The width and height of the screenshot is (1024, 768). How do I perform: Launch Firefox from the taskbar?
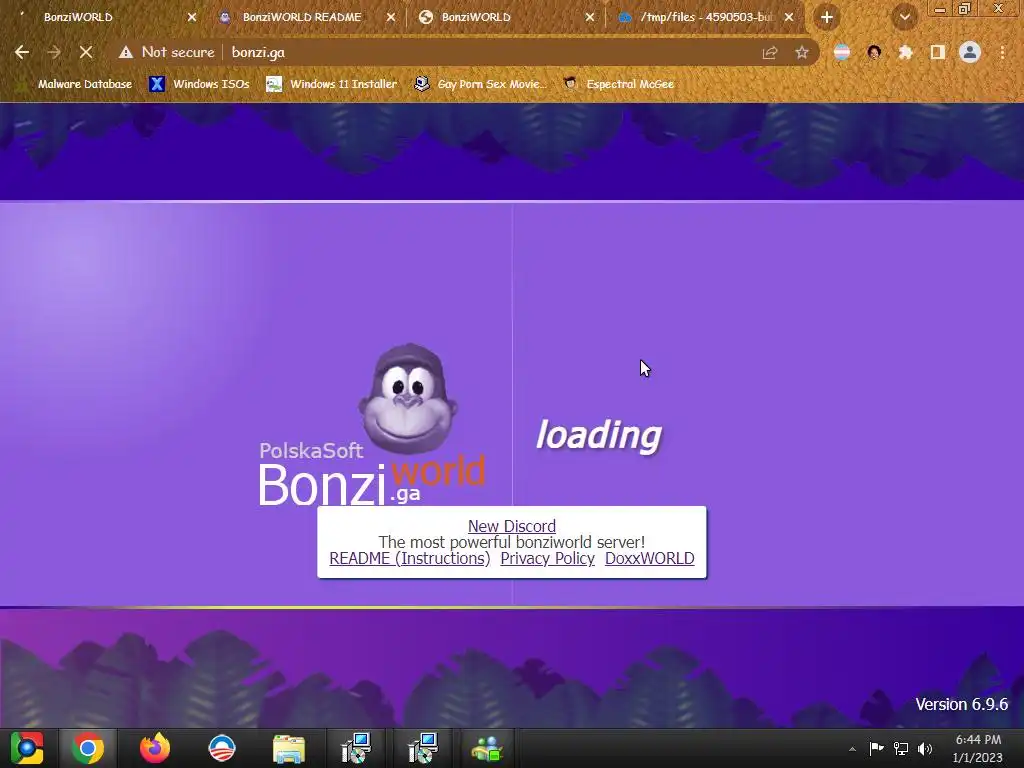click(155, 748)
